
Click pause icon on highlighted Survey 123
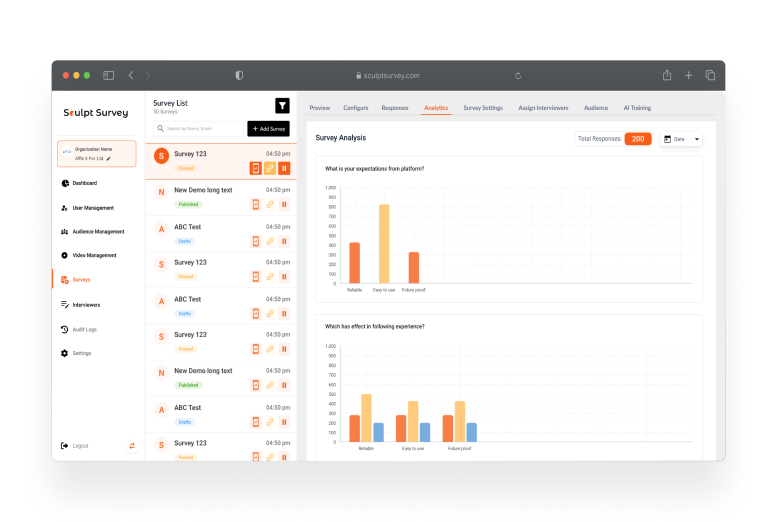pos(284,168)
